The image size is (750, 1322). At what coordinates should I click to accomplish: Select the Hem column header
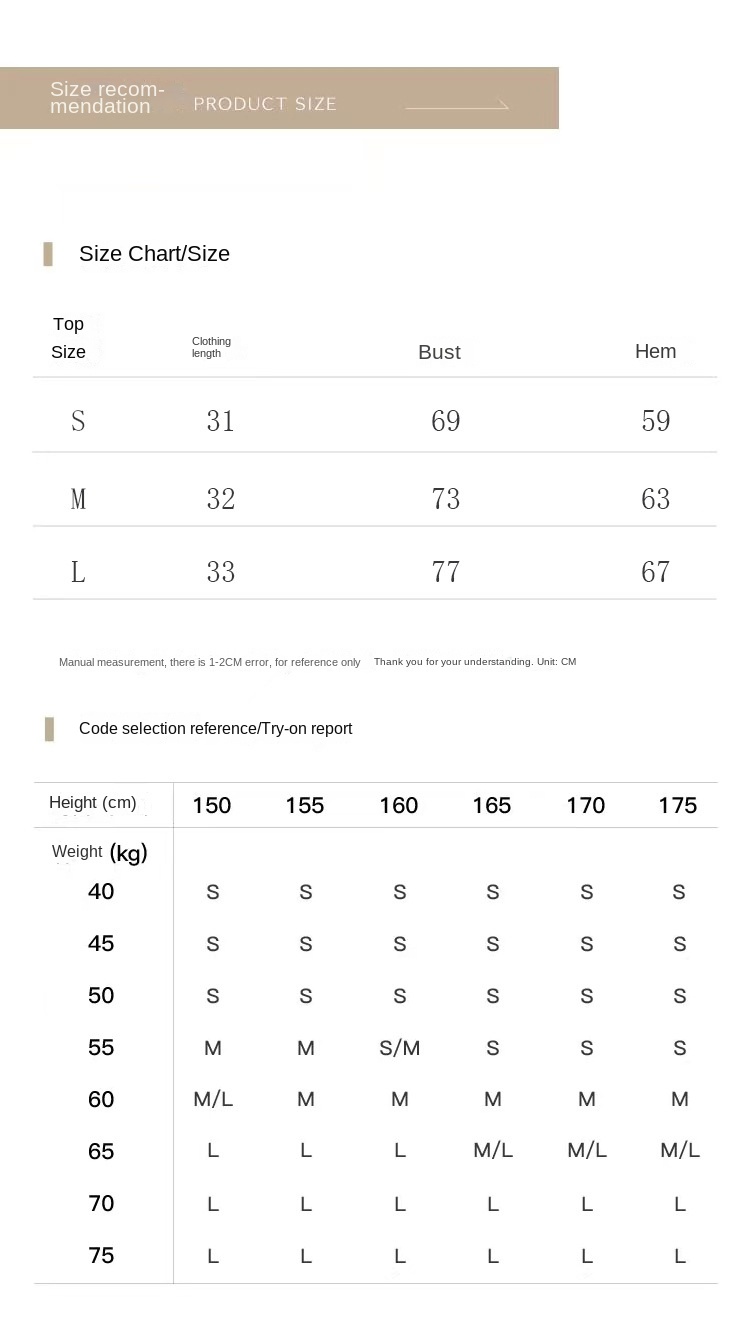[655, 351]
